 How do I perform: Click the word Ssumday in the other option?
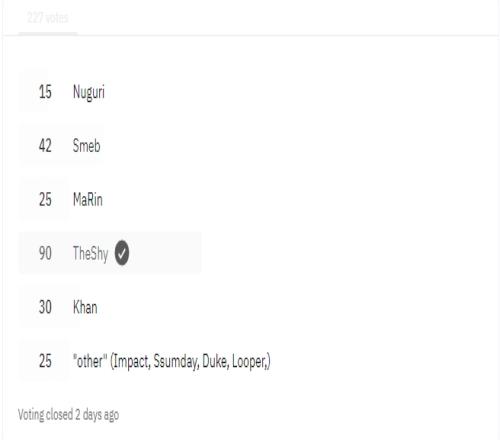(x=176, y=361)
